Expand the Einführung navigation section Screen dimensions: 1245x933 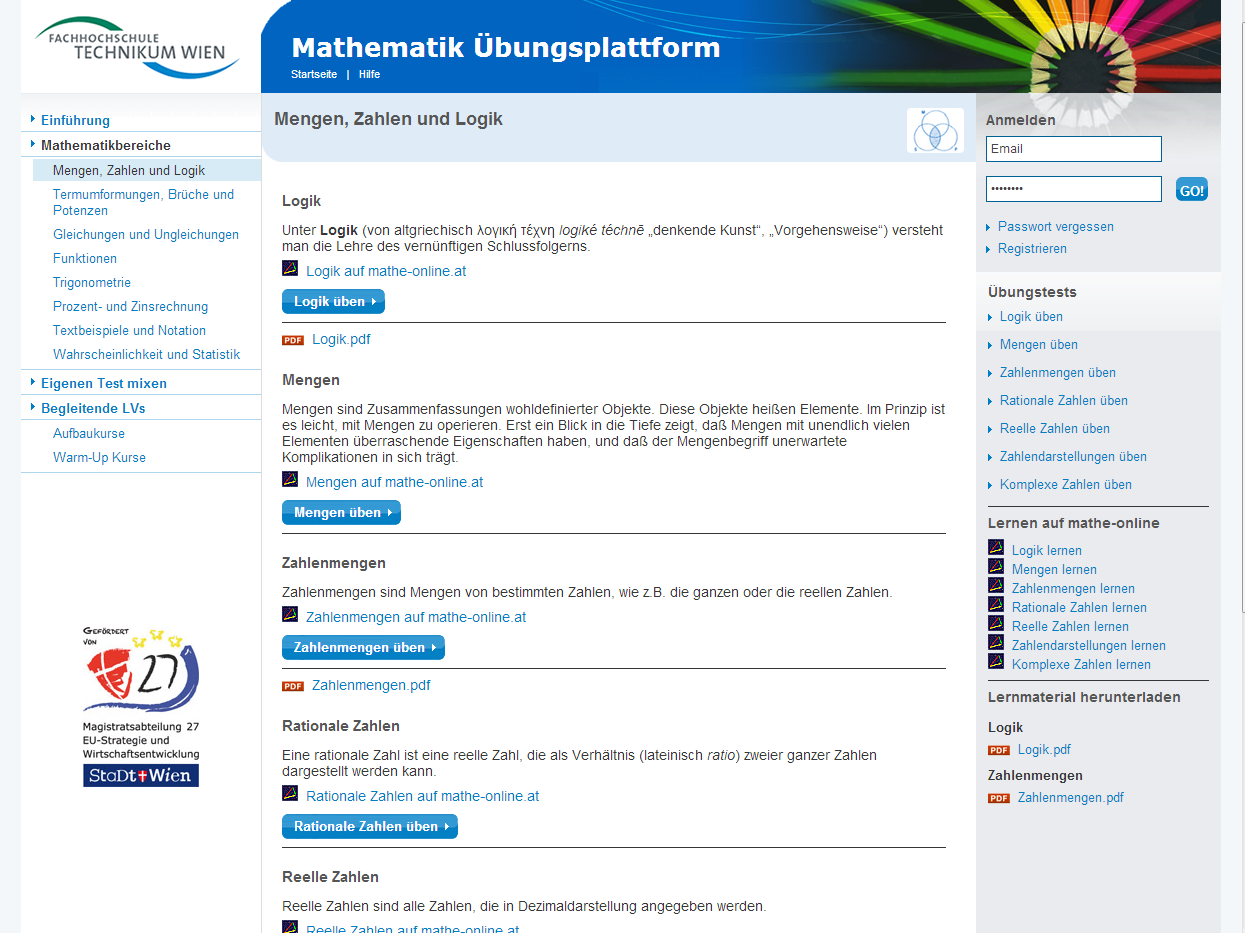point(75,120)
